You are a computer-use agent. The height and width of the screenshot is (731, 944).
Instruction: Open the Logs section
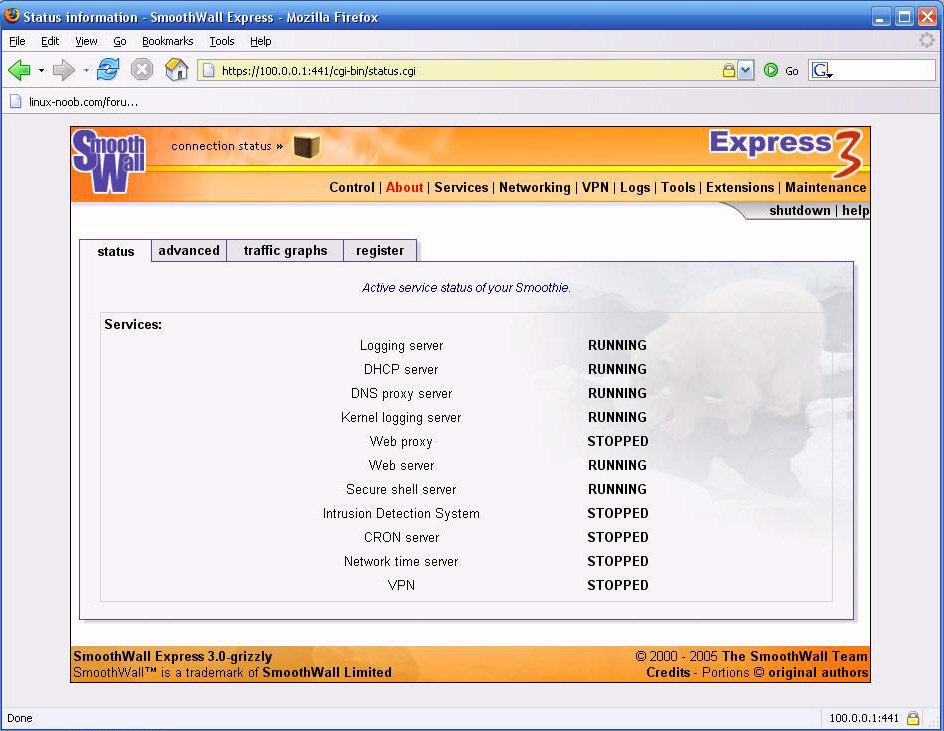tap(635, 187)
